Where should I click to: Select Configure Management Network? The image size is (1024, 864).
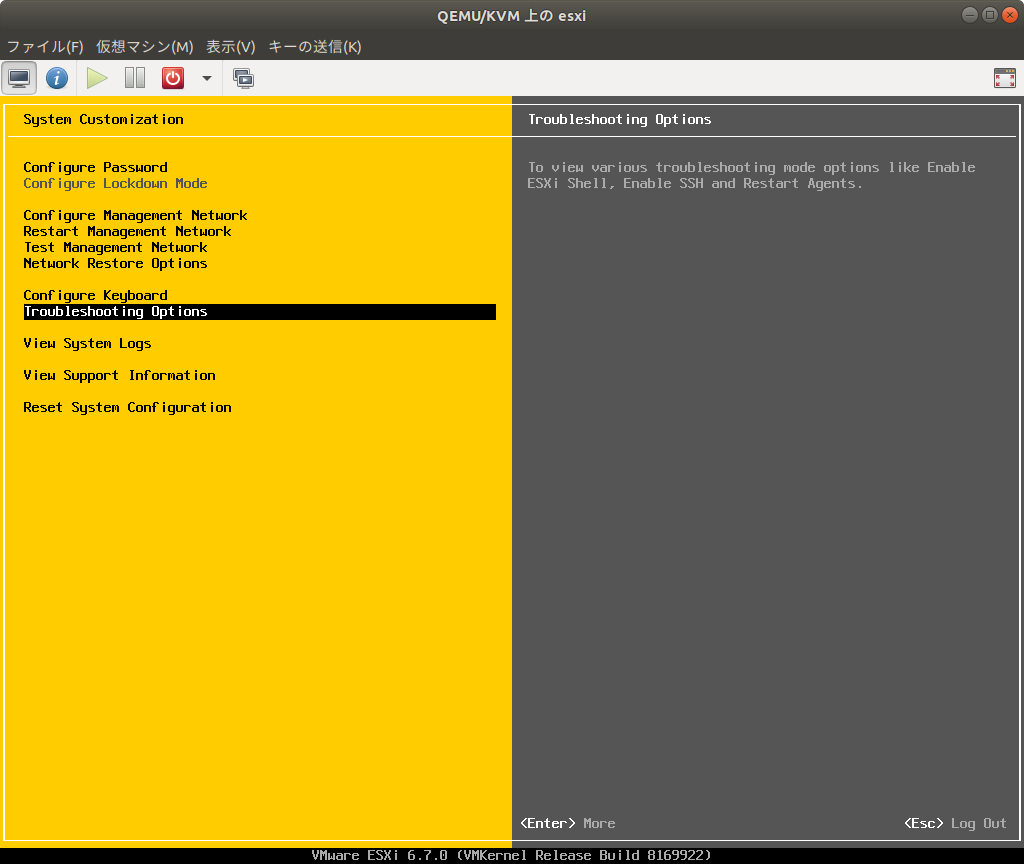[135, 216]
